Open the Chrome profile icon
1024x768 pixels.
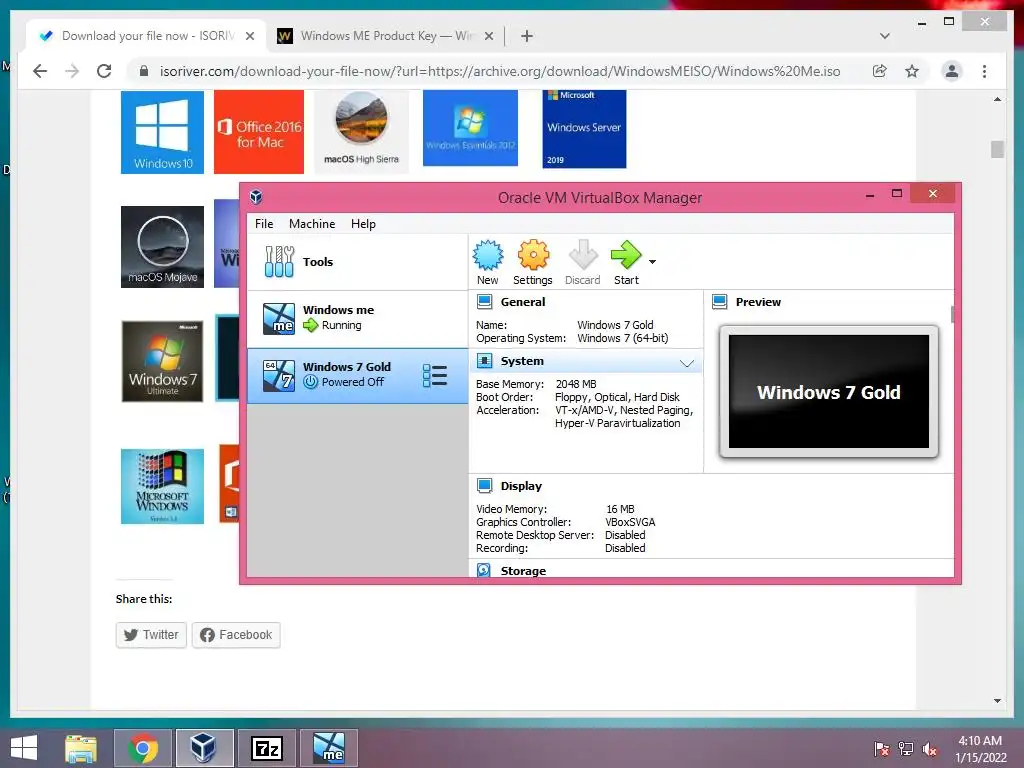coord(952,71)
